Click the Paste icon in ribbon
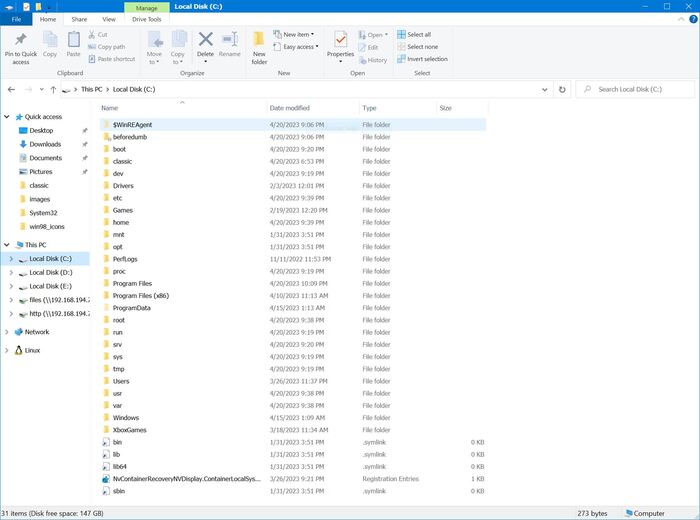This screenshot has width=700, height=520. (74, 40)
